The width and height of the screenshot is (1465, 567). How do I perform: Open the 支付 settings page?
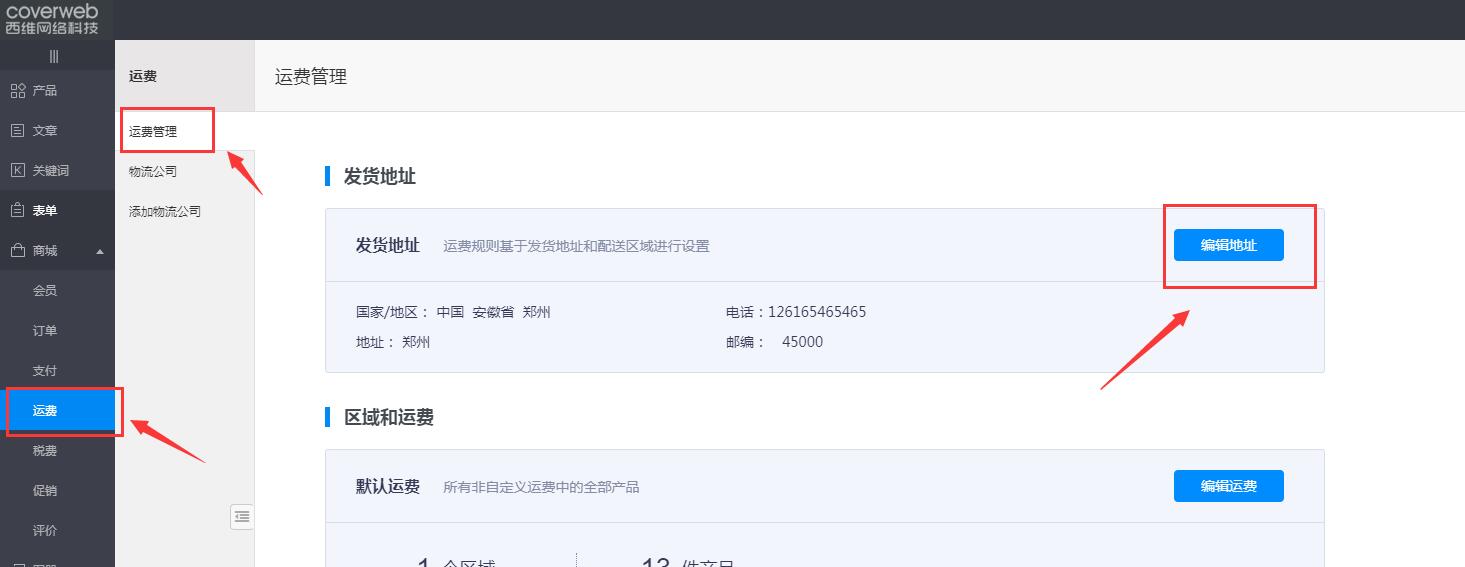click(x=45, y=371)
